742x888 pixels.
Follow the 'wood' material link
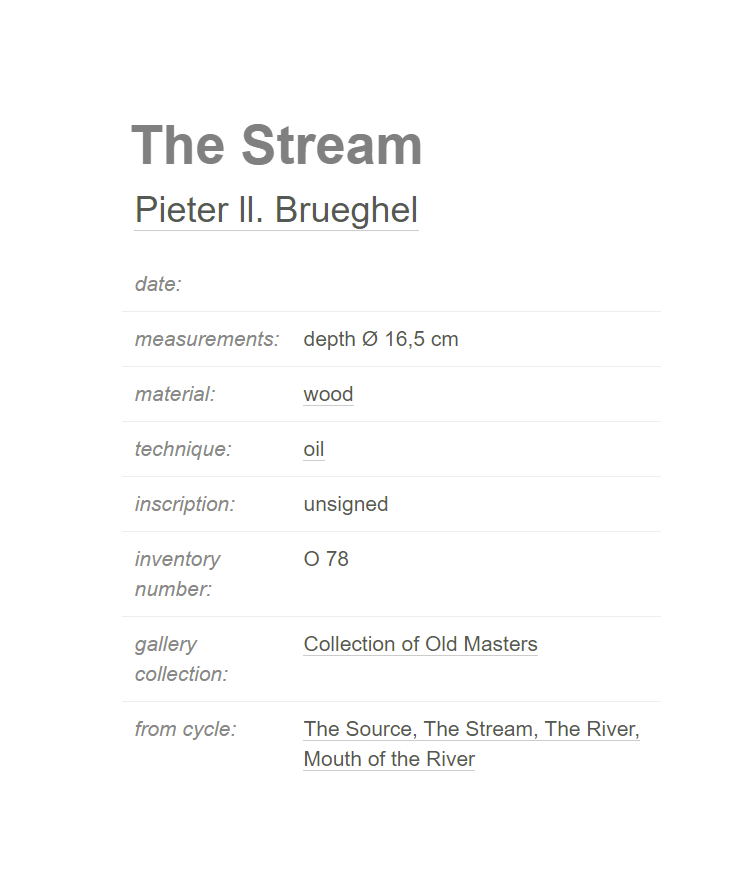(x=329, y=394)
